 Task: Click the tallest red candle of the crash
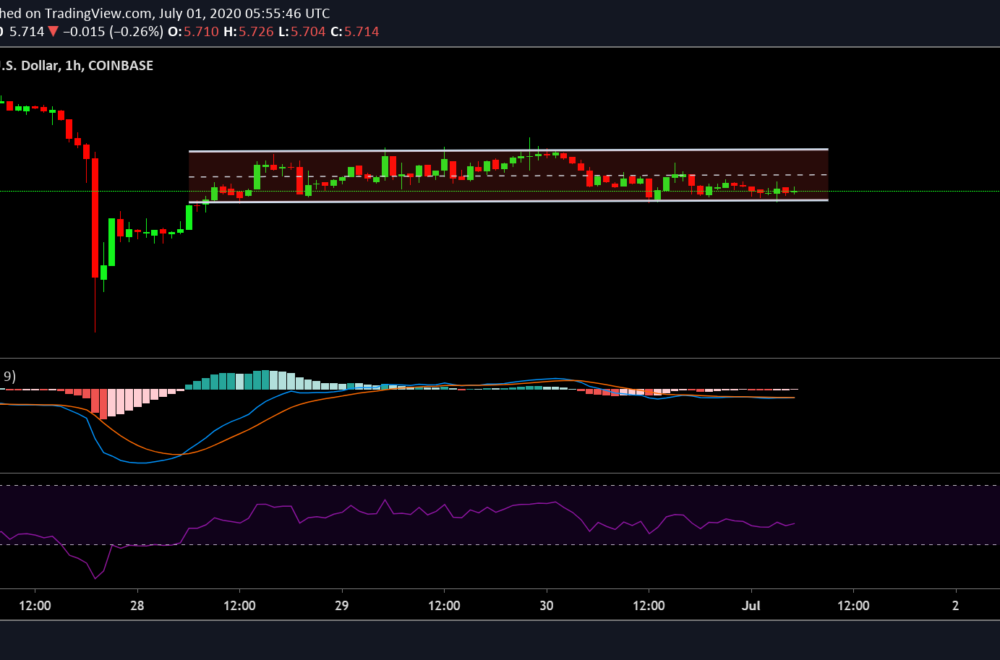click(x=95, y=218)
